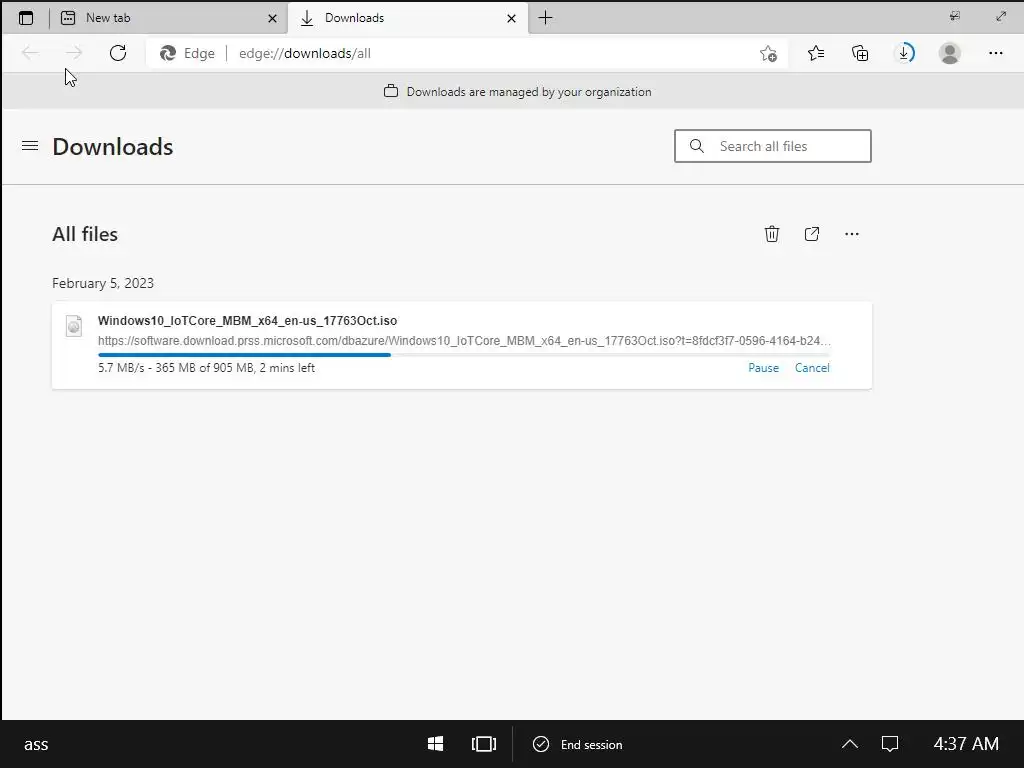Open the Windows Start button
Viewport: 1024px width, 768px height.
click(x=436, y=744)
